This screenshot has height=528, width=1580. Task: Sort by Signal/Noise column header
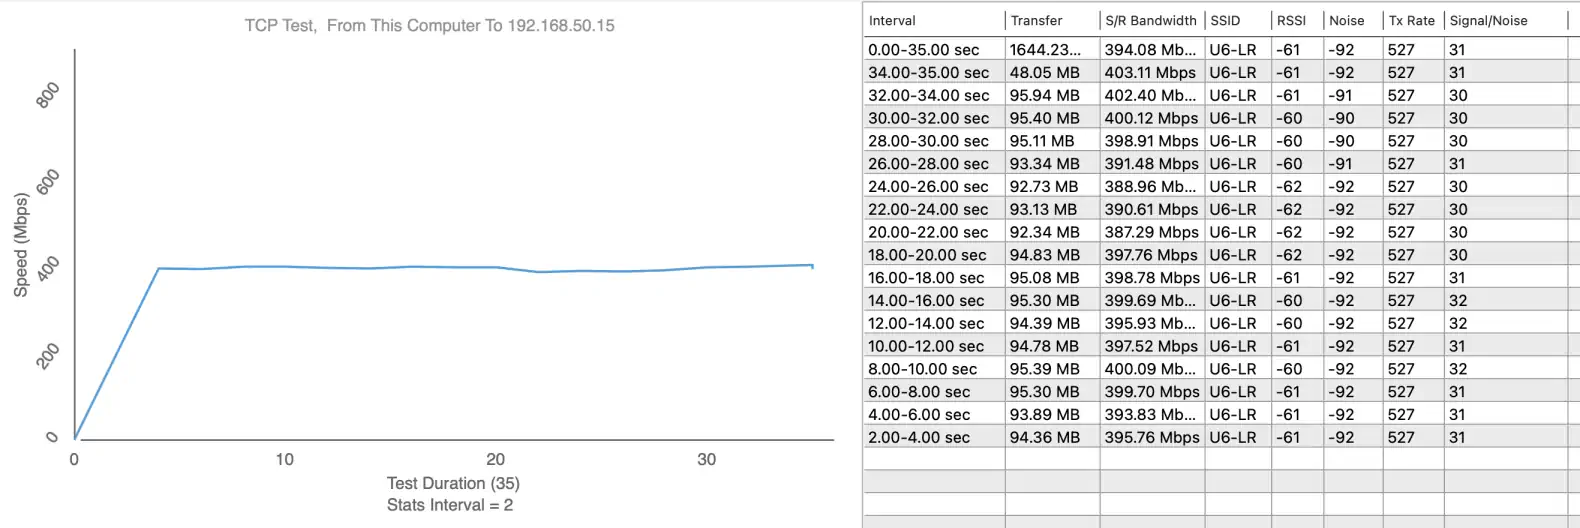tap(1488, 20)
